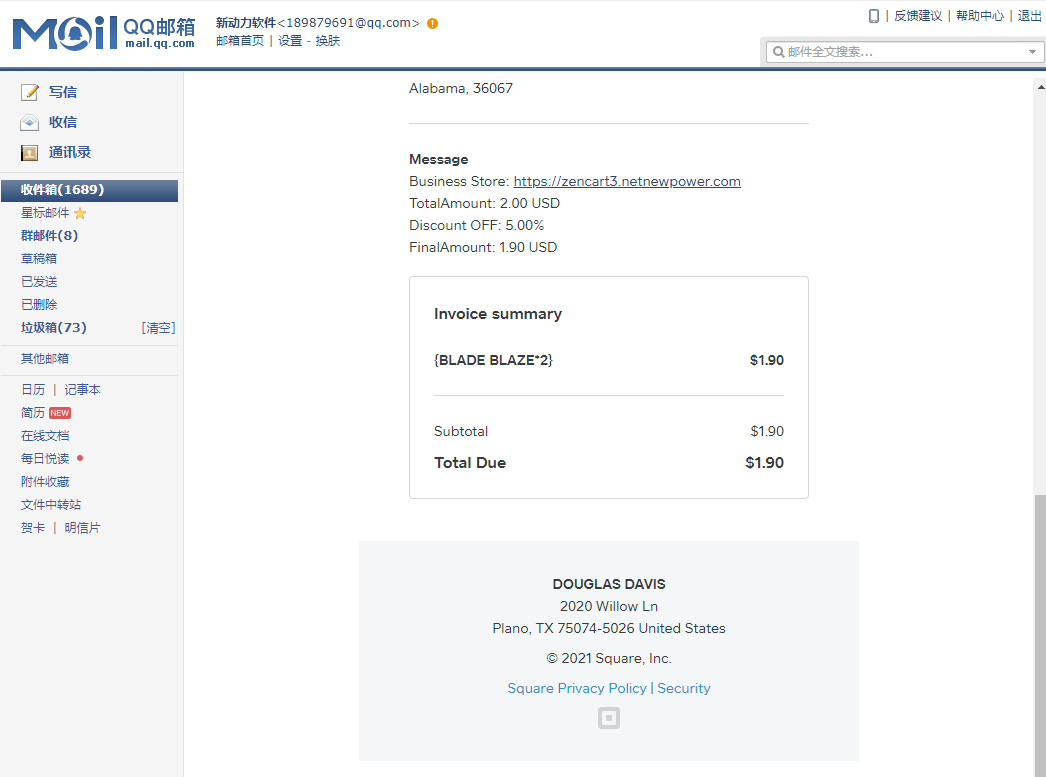Click the compose mail pencil icon
This screenshot has width=1046, height=777.
(30, 92)
